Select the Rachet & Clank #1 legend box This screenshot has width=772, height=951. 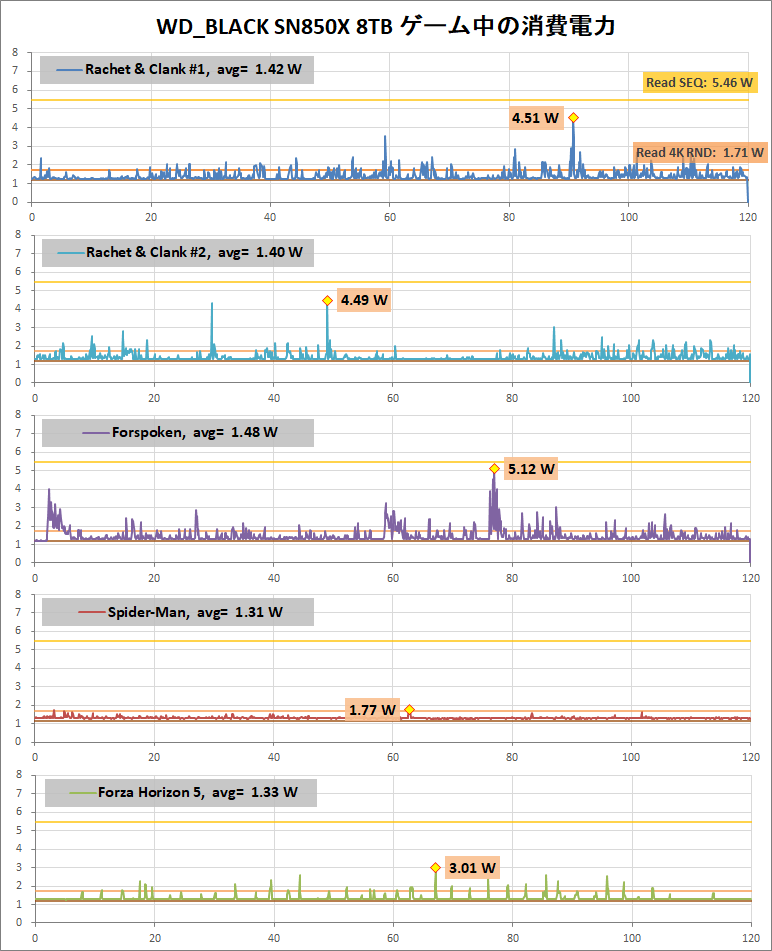176,70
